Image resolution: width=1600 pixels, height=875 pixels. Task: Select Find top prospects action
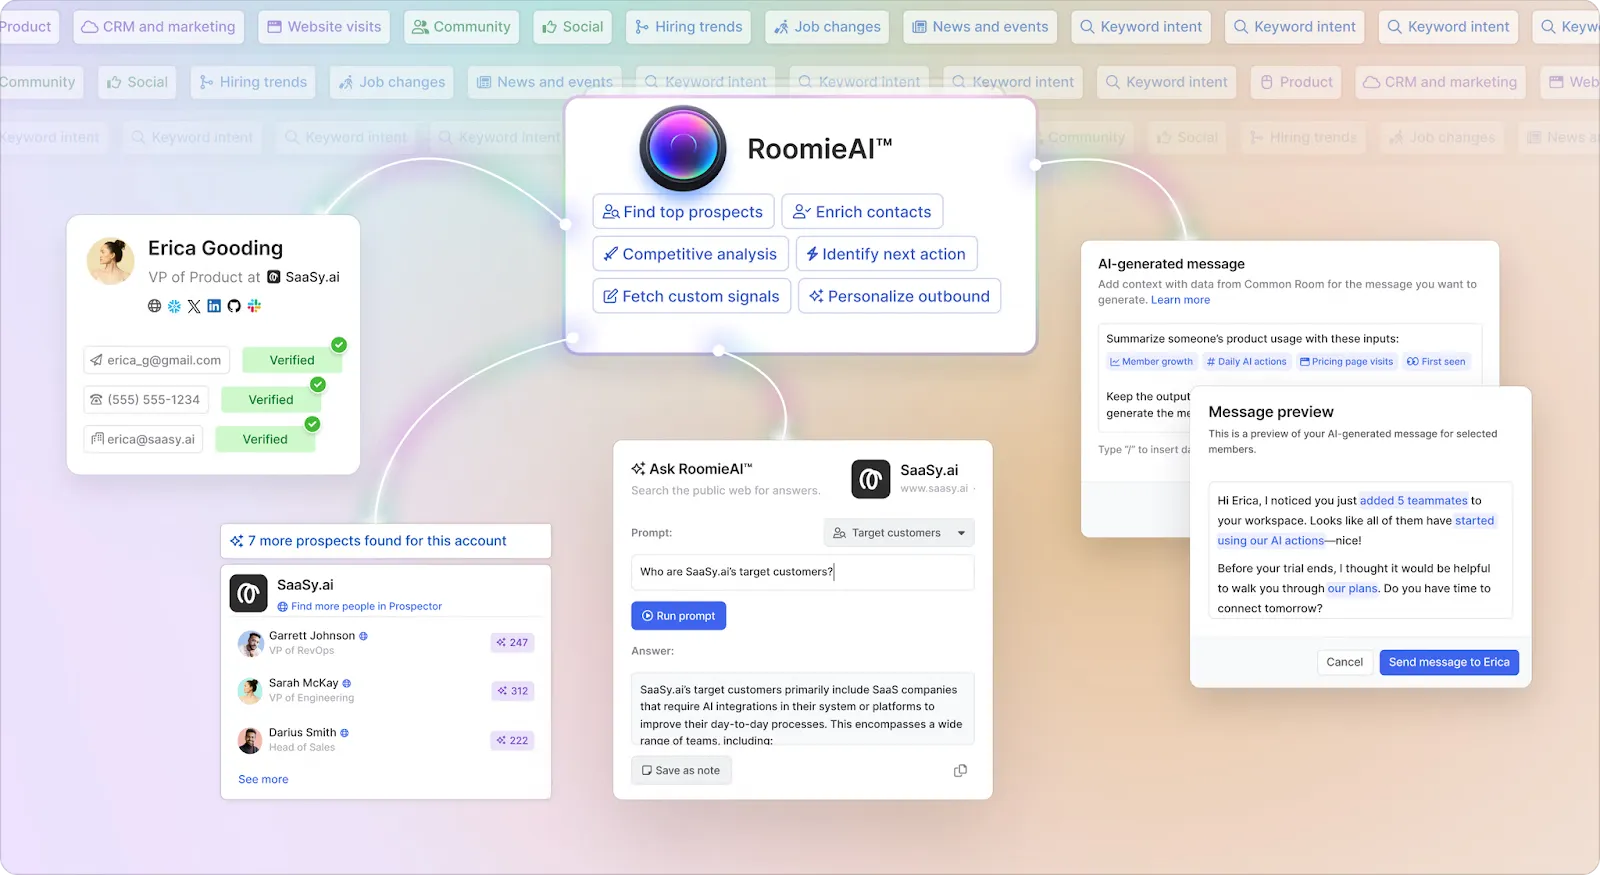click(x=683, y=212)
